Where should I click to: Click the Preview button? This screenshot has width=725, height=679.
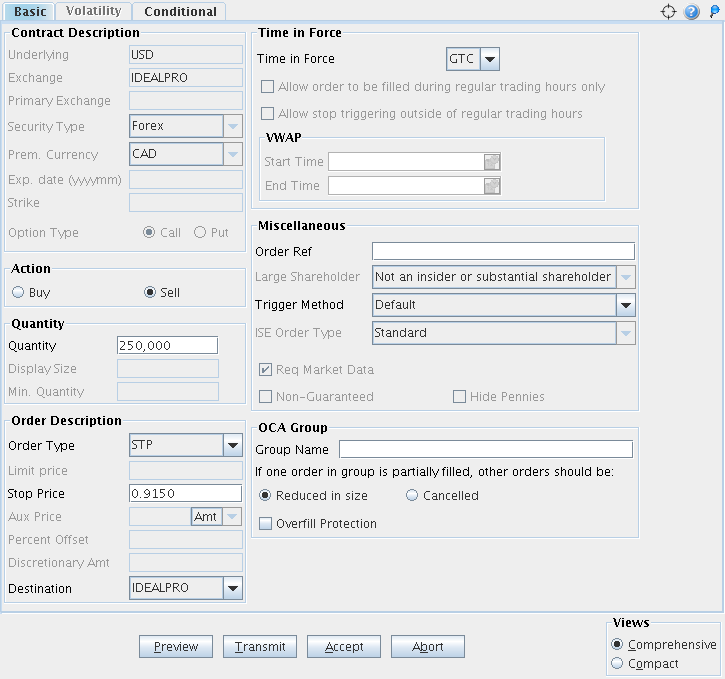(x=176, y=647)
